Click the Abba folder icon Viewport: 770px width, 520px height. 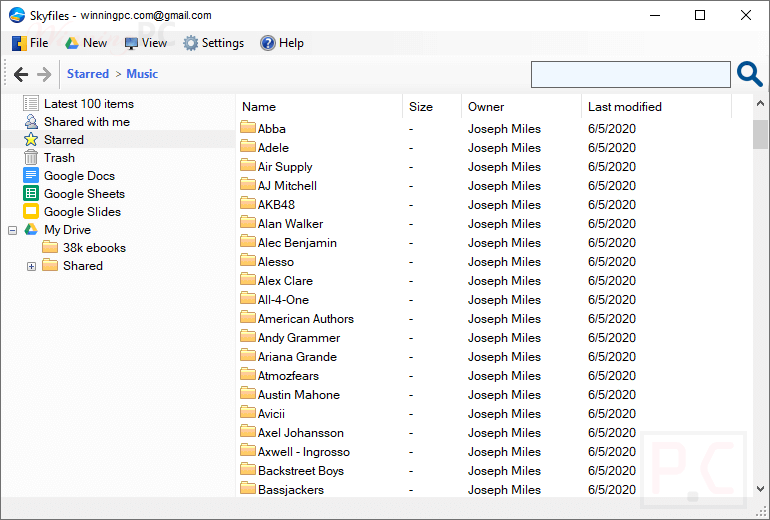point(248,128)
